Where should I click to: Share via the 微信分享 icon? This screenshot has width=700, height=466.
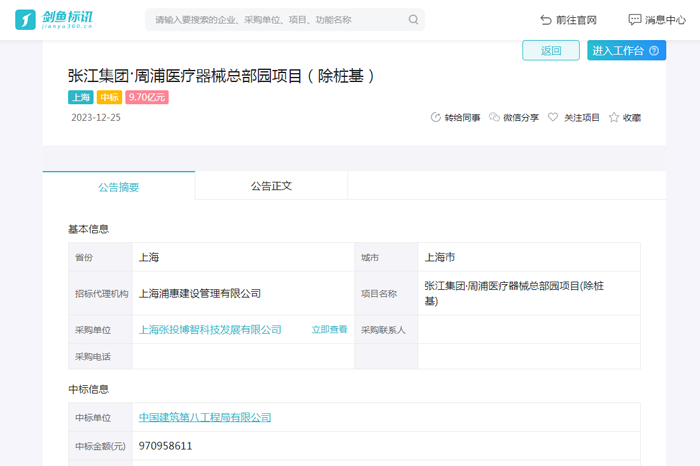(x=494, y=118)
